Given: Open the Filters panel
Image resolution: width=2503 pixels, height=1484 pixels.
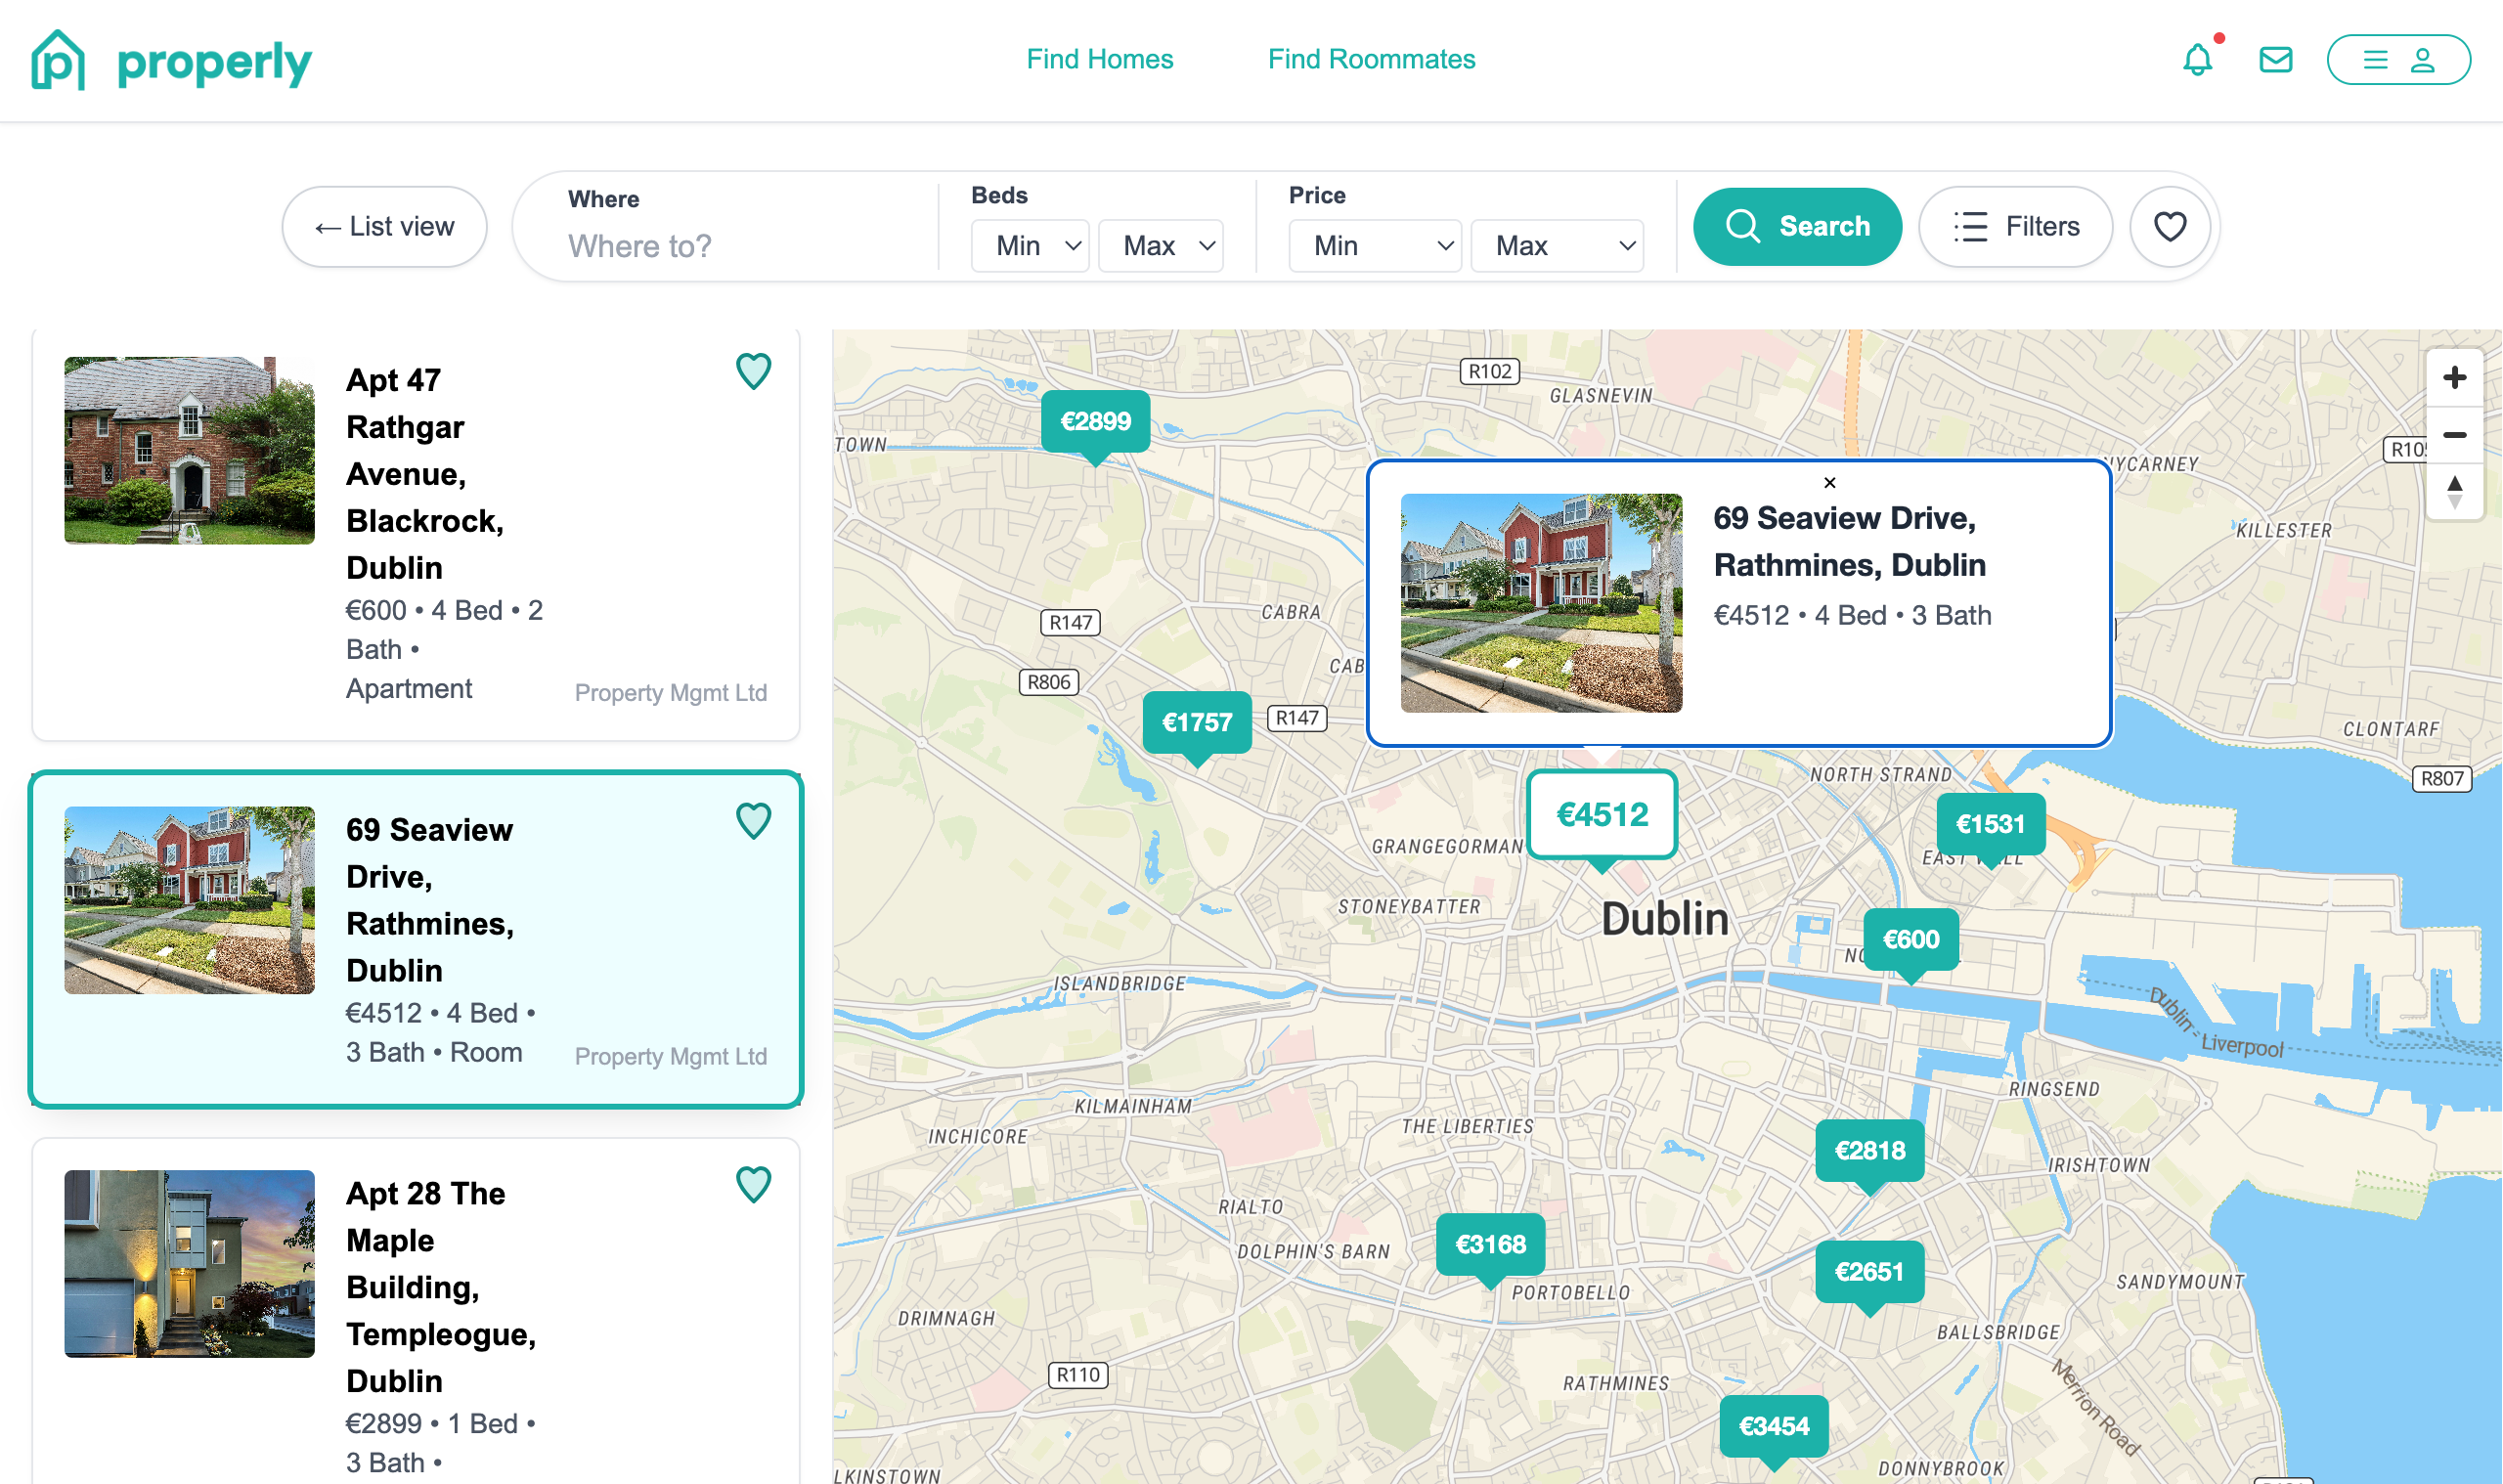Looking at the screenshot, I should (2015, 226).
